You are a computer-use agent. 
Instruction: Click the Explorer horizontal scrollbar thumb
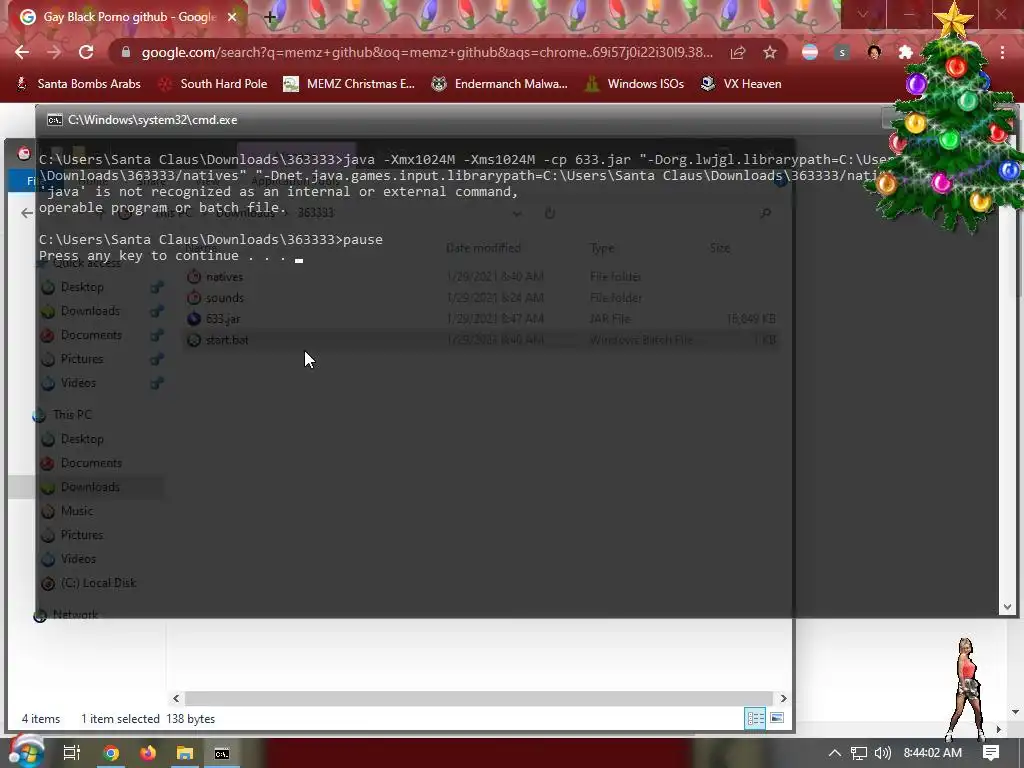pos(479,698)
